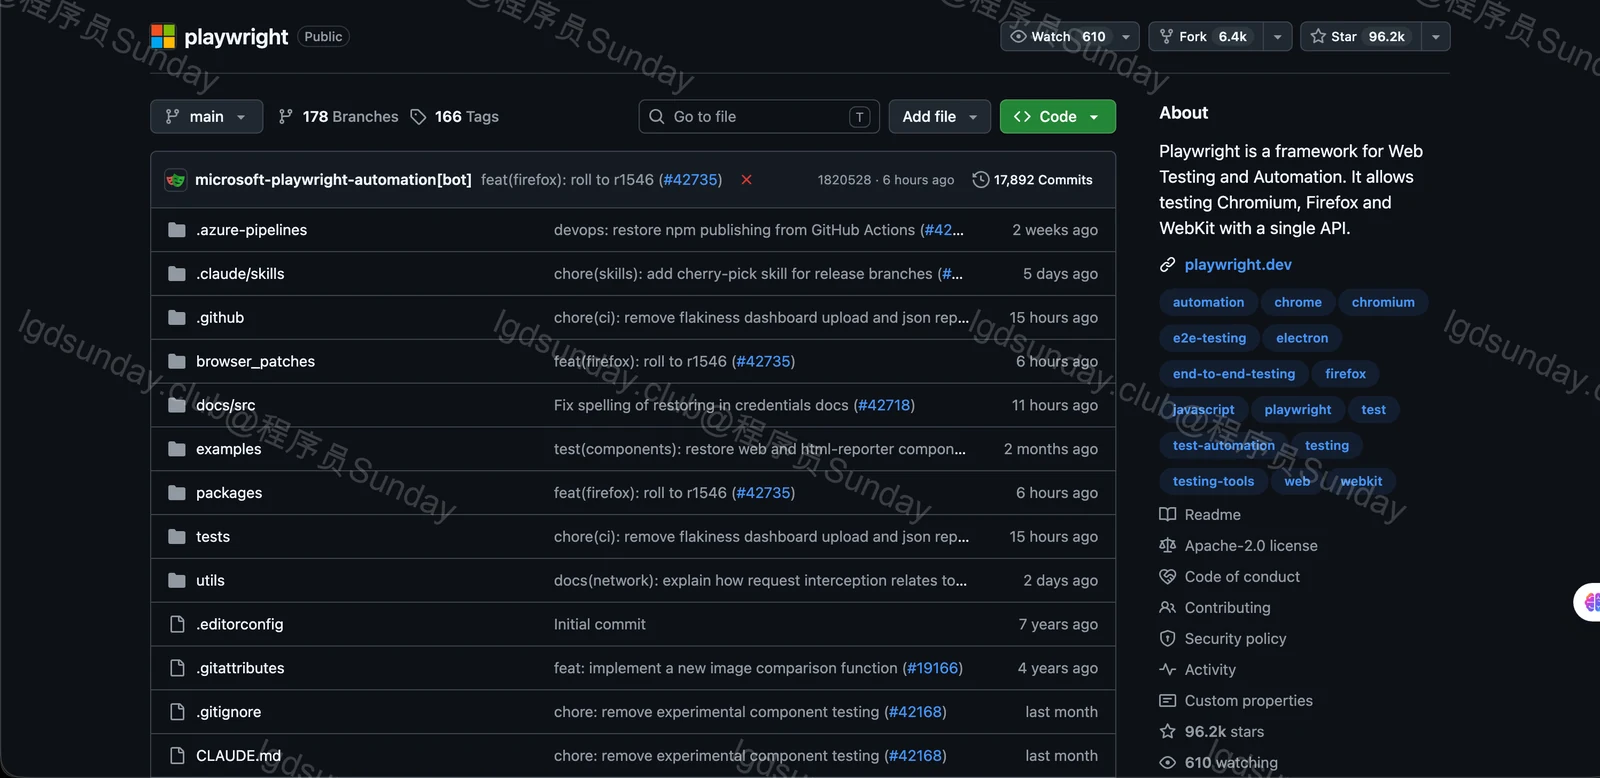Screen dimensions: 1600x778
Task: Click the Code of conduct heart icon
Action: [x=1167, y=577]
